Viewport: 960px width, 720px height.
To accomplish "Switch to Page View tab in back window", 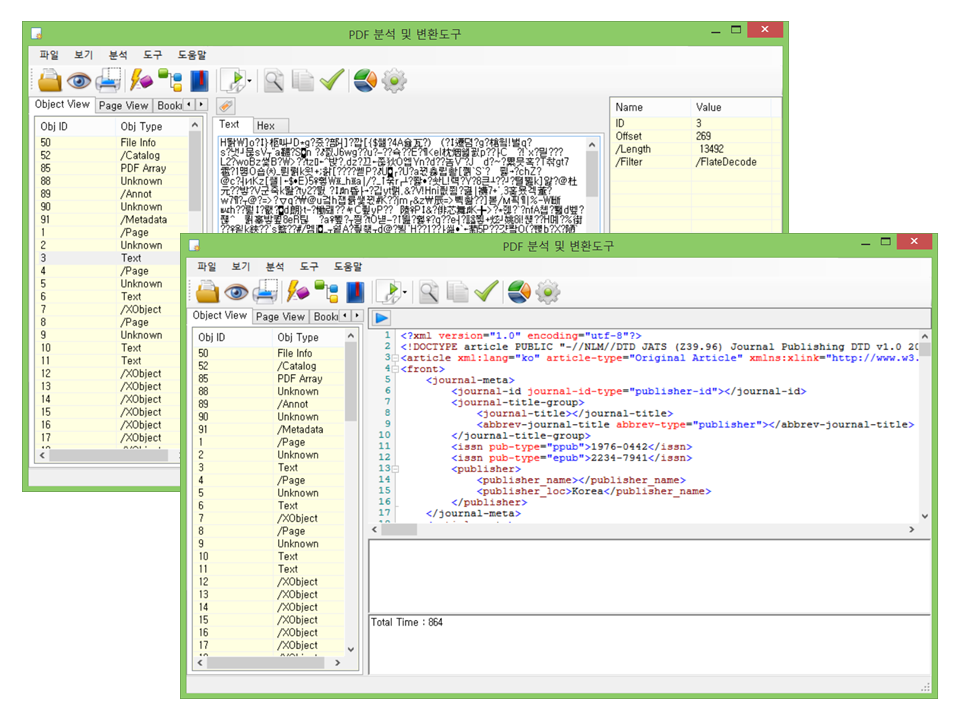I will [123, 105].
